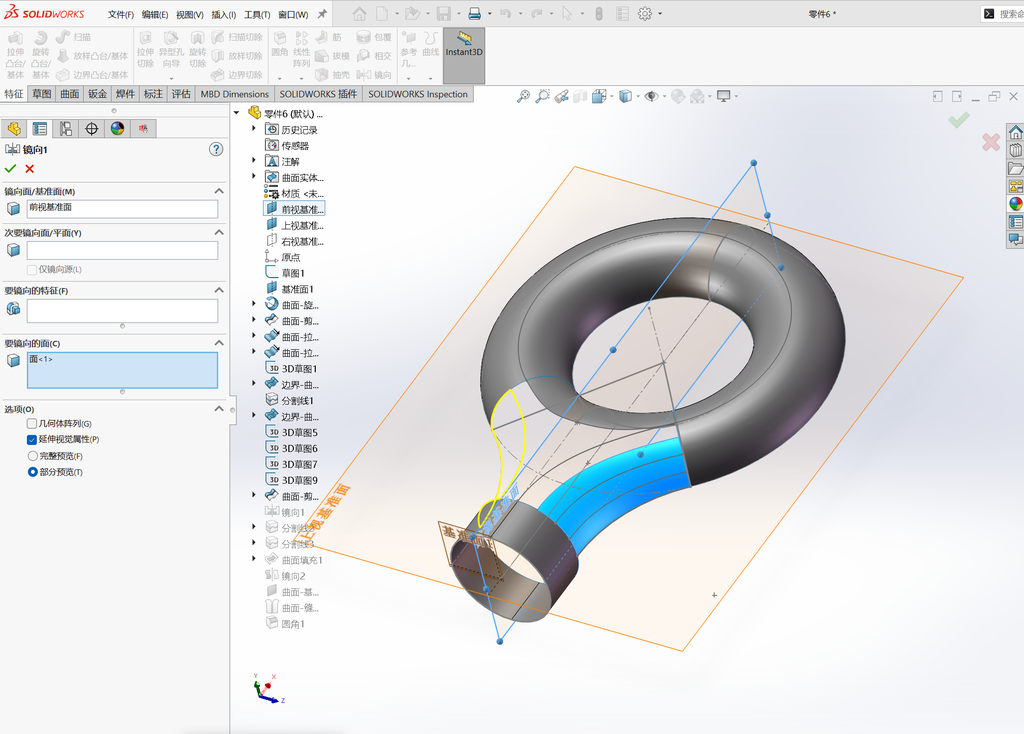This screenshot has width=1024, height=734.
Task: Click the Zoom to Area icon
Action: pos(542,97)
